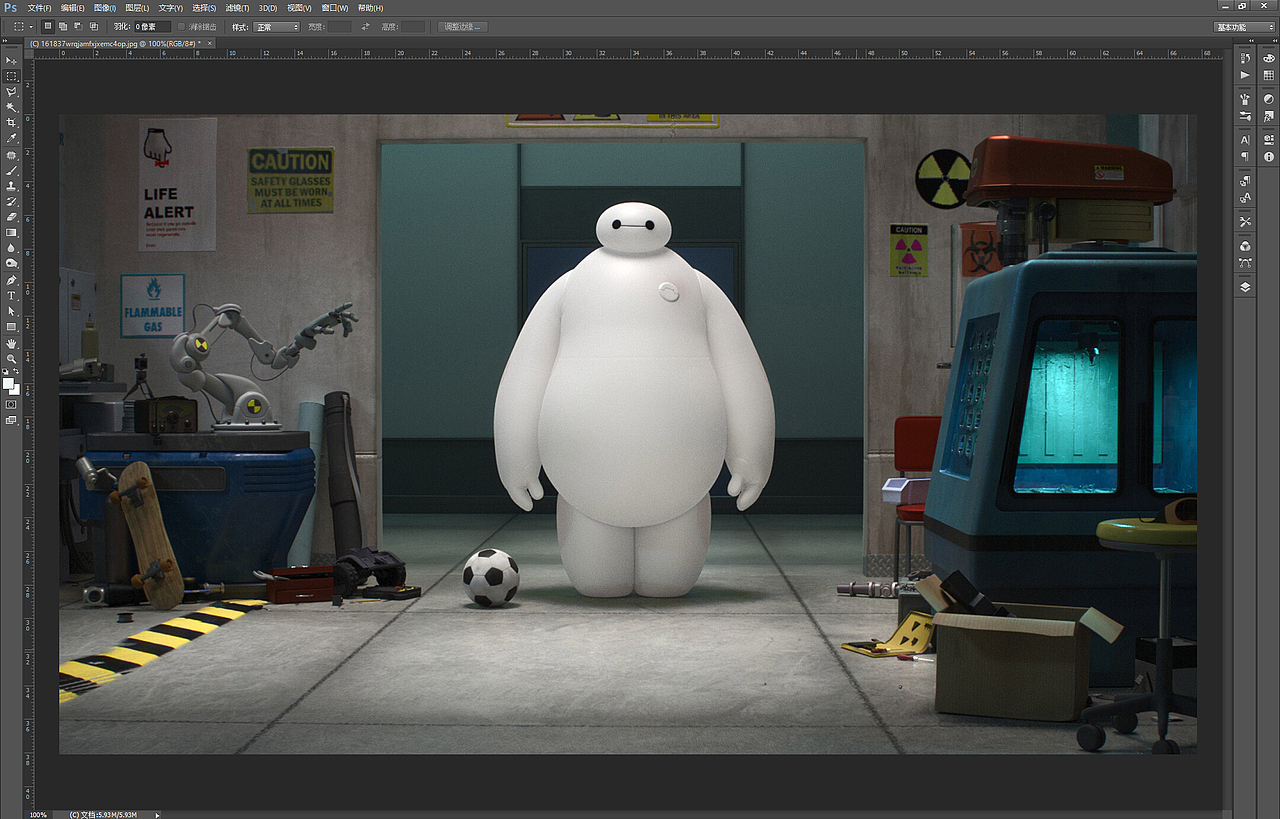Open the 样式 style dropdown

coord(277,27)
